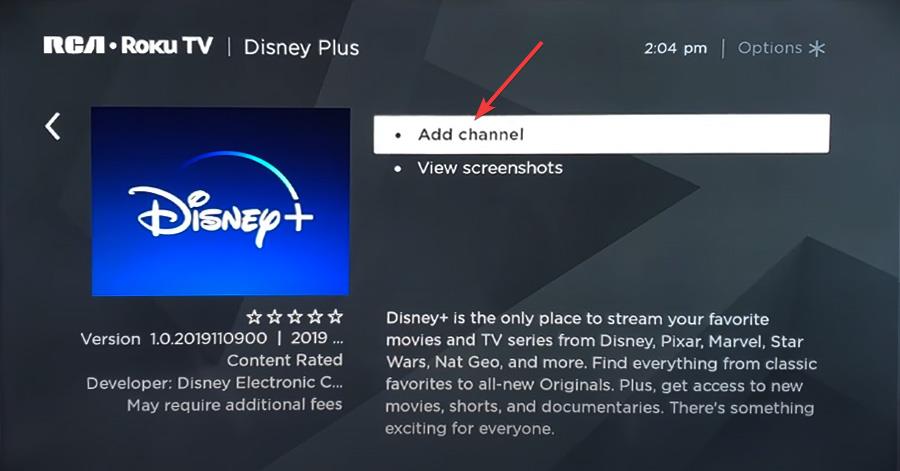
Task: Click the RCA brand logo
Action: pos(75,45)
